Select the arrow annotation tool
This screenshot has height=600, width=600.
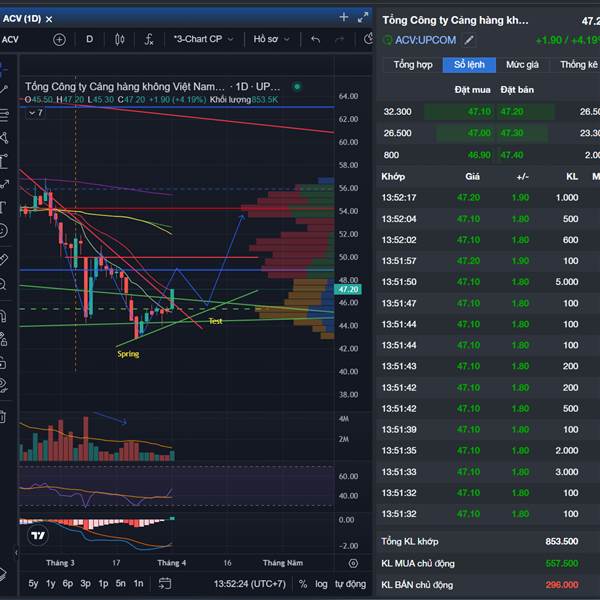[3, 184]
